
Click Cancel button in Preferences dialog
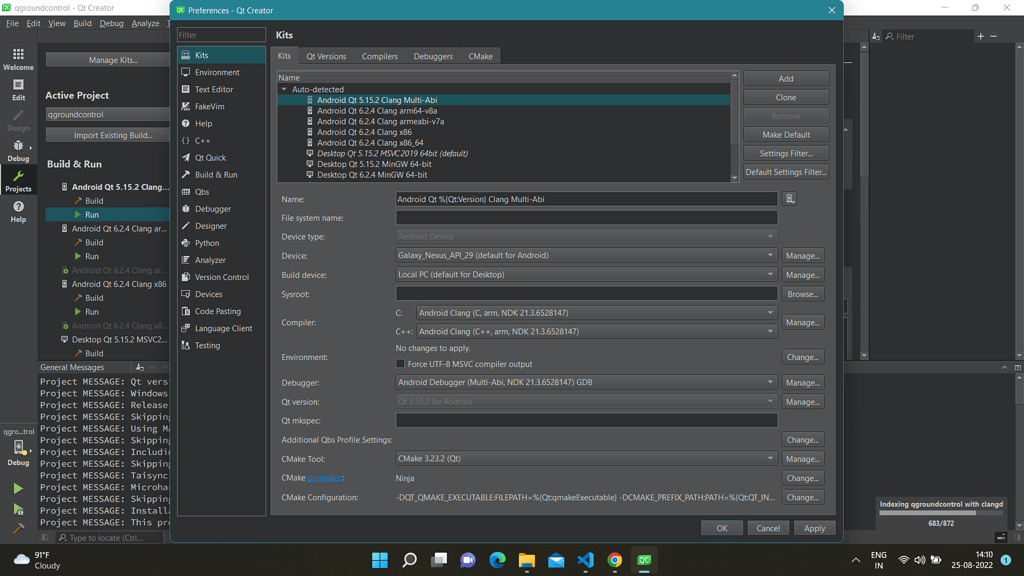tap(768, 528)
